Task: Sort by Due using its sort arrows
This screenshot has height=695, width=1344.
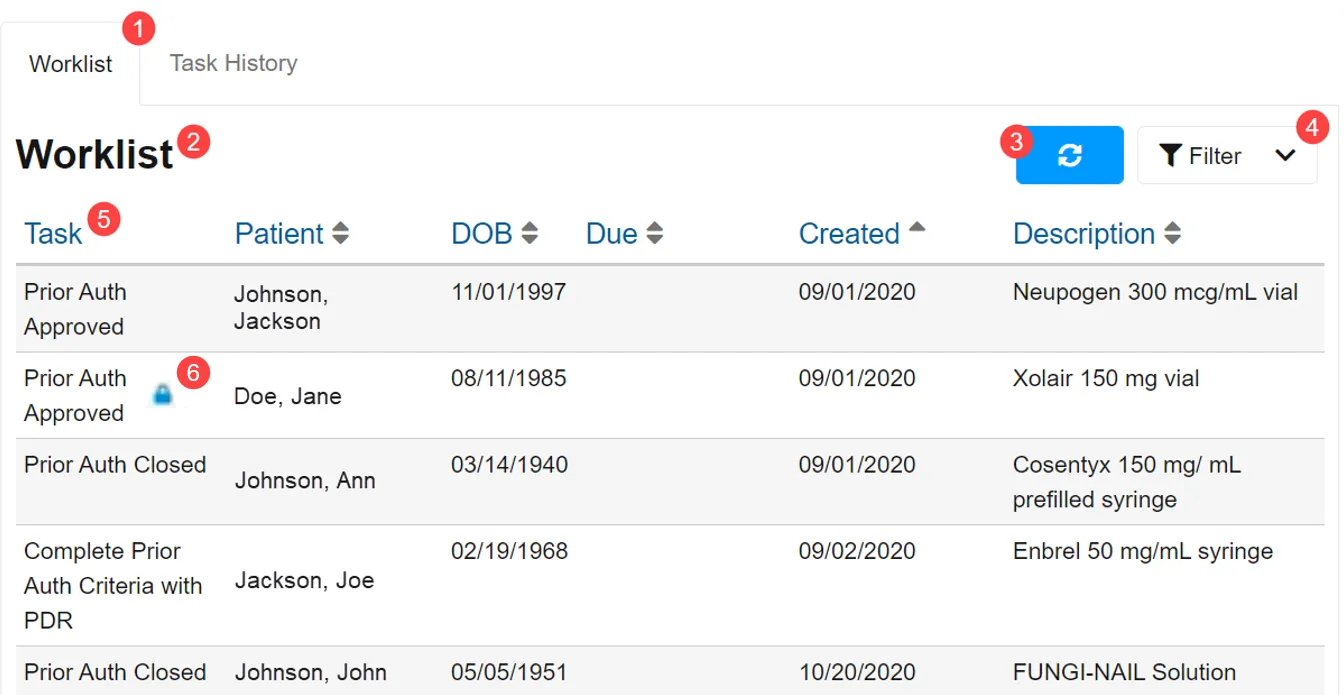Action: click(x=655, y=234)
